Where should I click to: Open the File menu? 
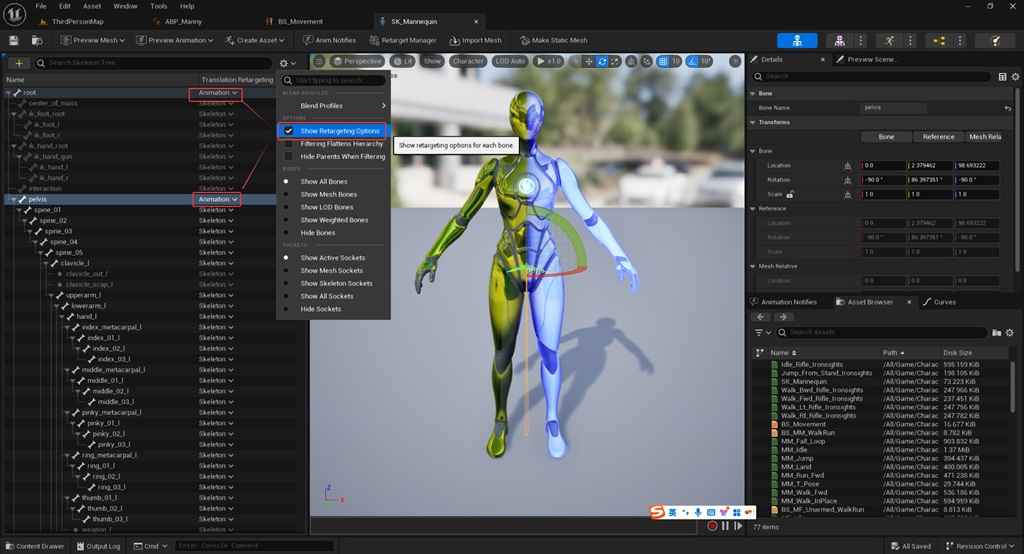pyautogui.click(x=40, y=6)
